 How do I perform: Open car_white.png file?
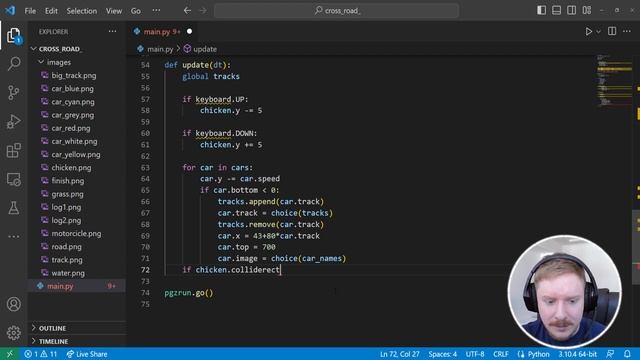(74, 141)
